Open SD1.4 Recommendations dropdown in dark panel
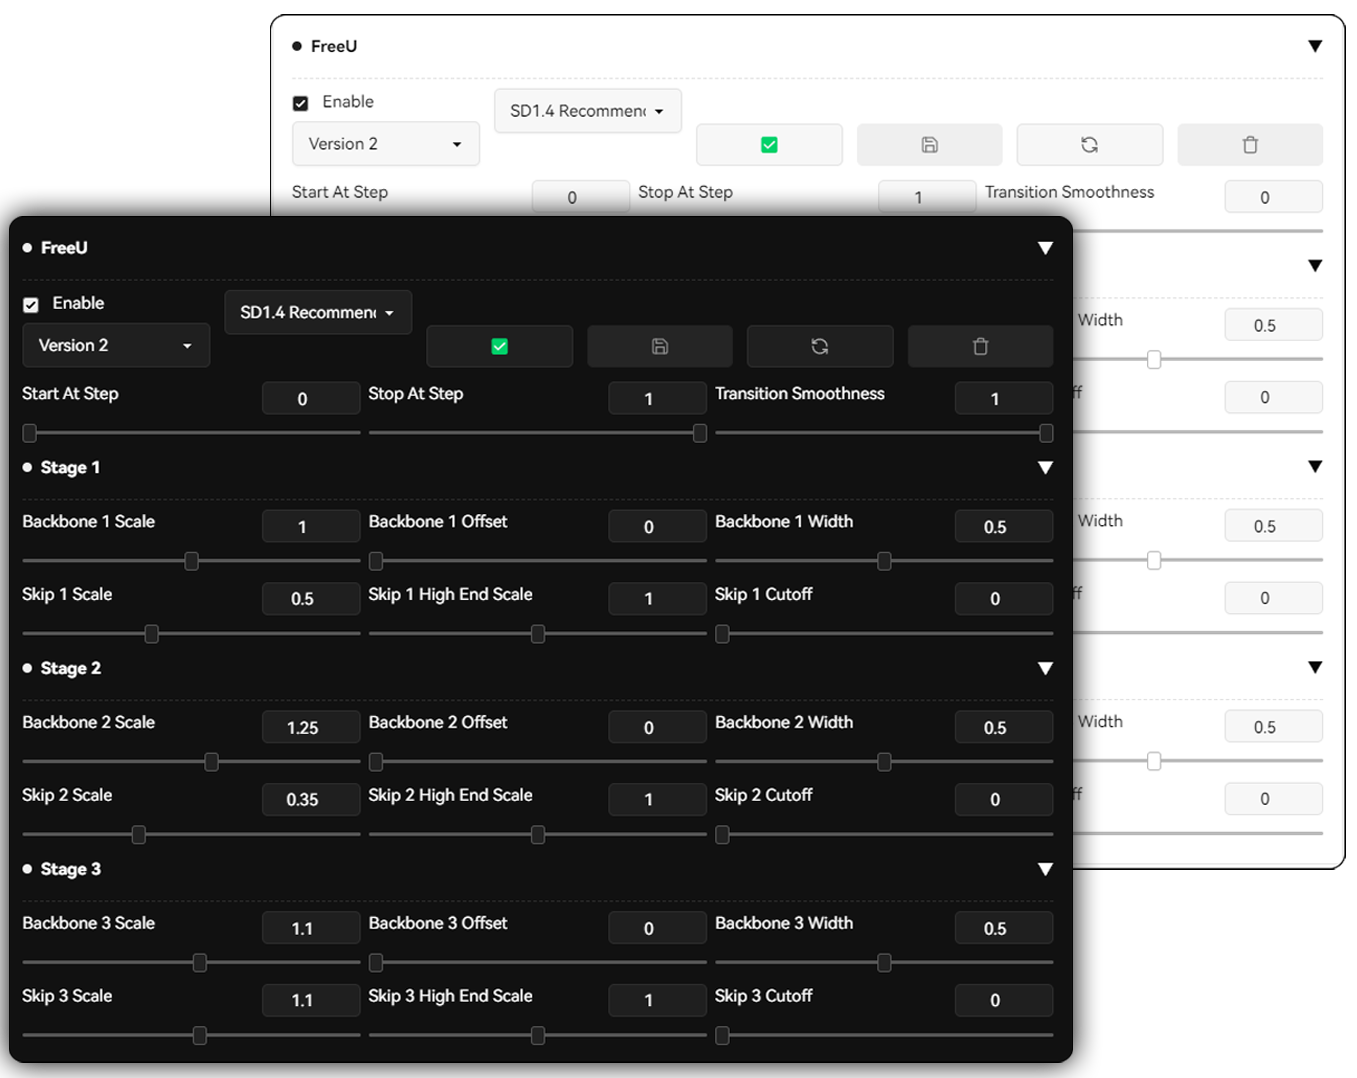This screenshot has width=1357, height=1078. [x=318, y=312]
